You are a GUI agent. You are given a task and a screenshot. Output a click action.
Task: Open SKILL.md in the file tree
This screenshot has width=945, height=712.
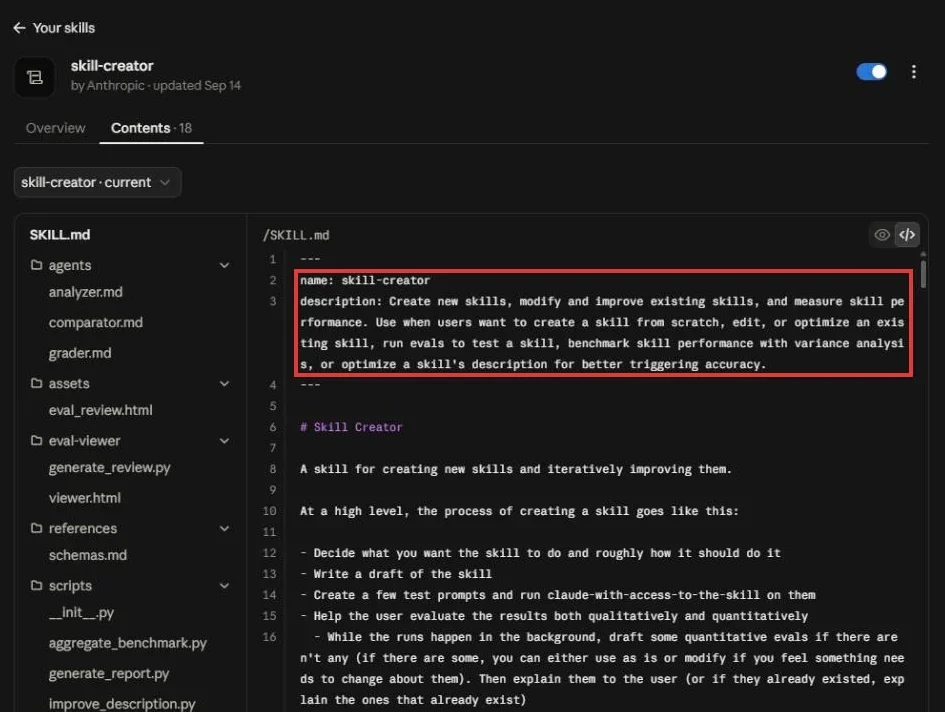(60, 235)
